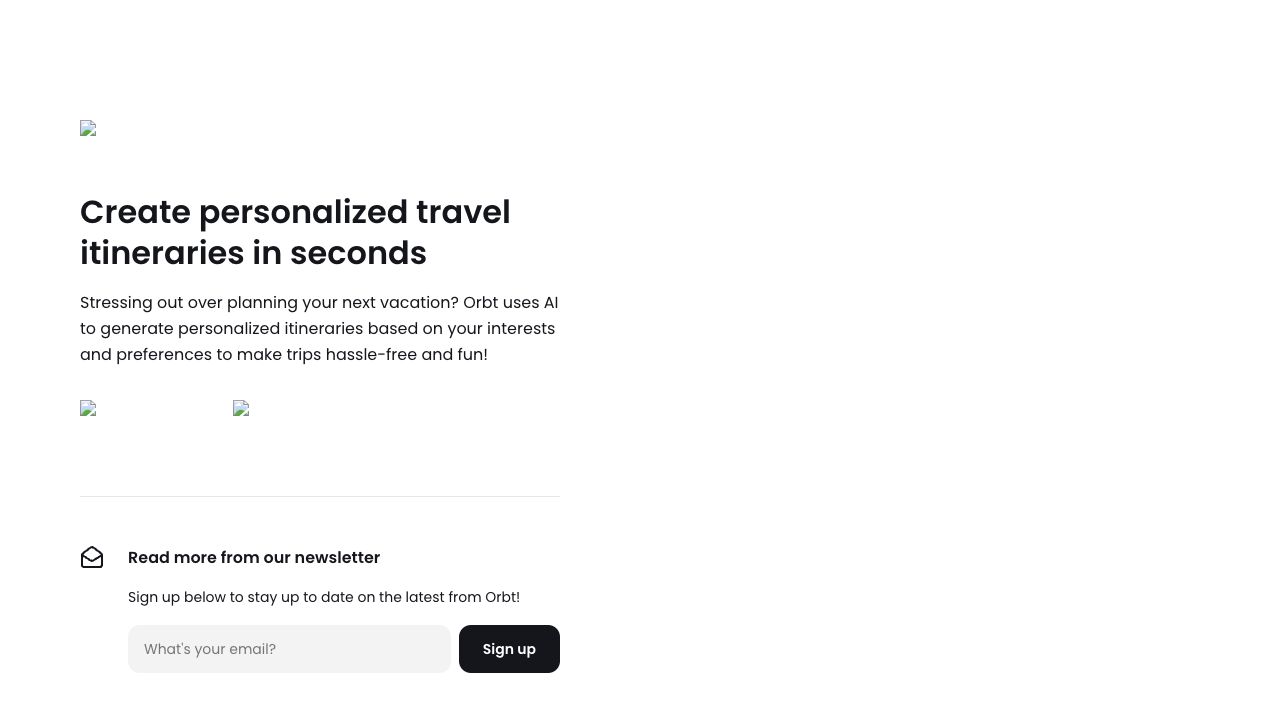Focus the "What's your email?" field

point(289,649)
